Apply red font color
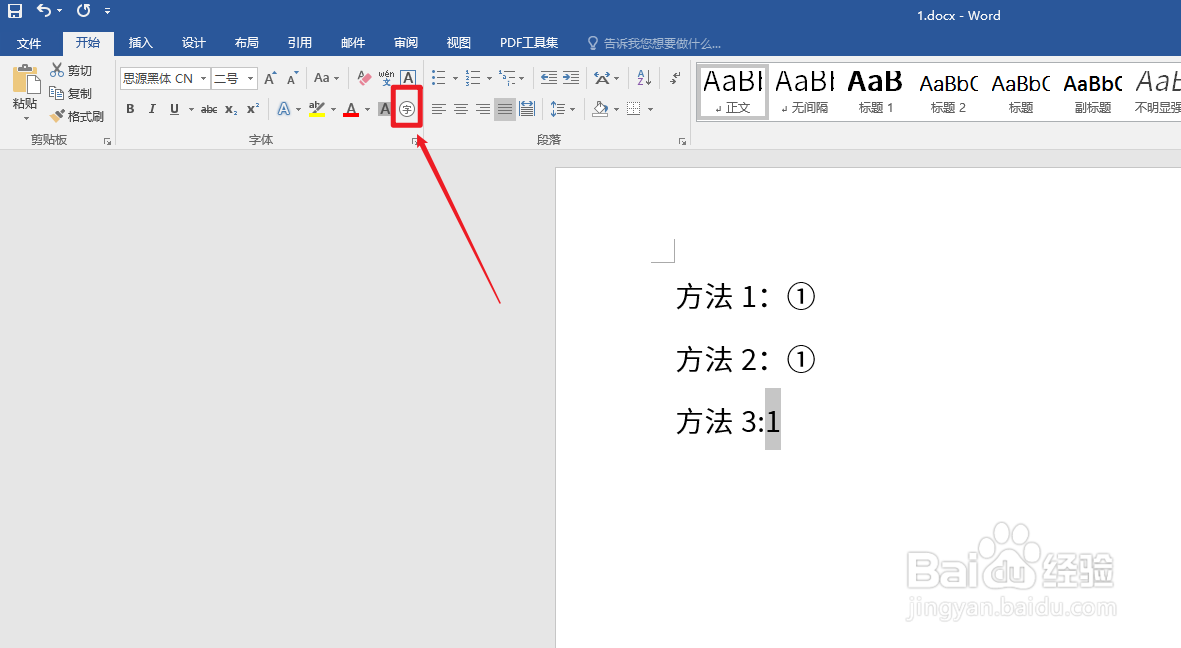 [x=351, y=109]
